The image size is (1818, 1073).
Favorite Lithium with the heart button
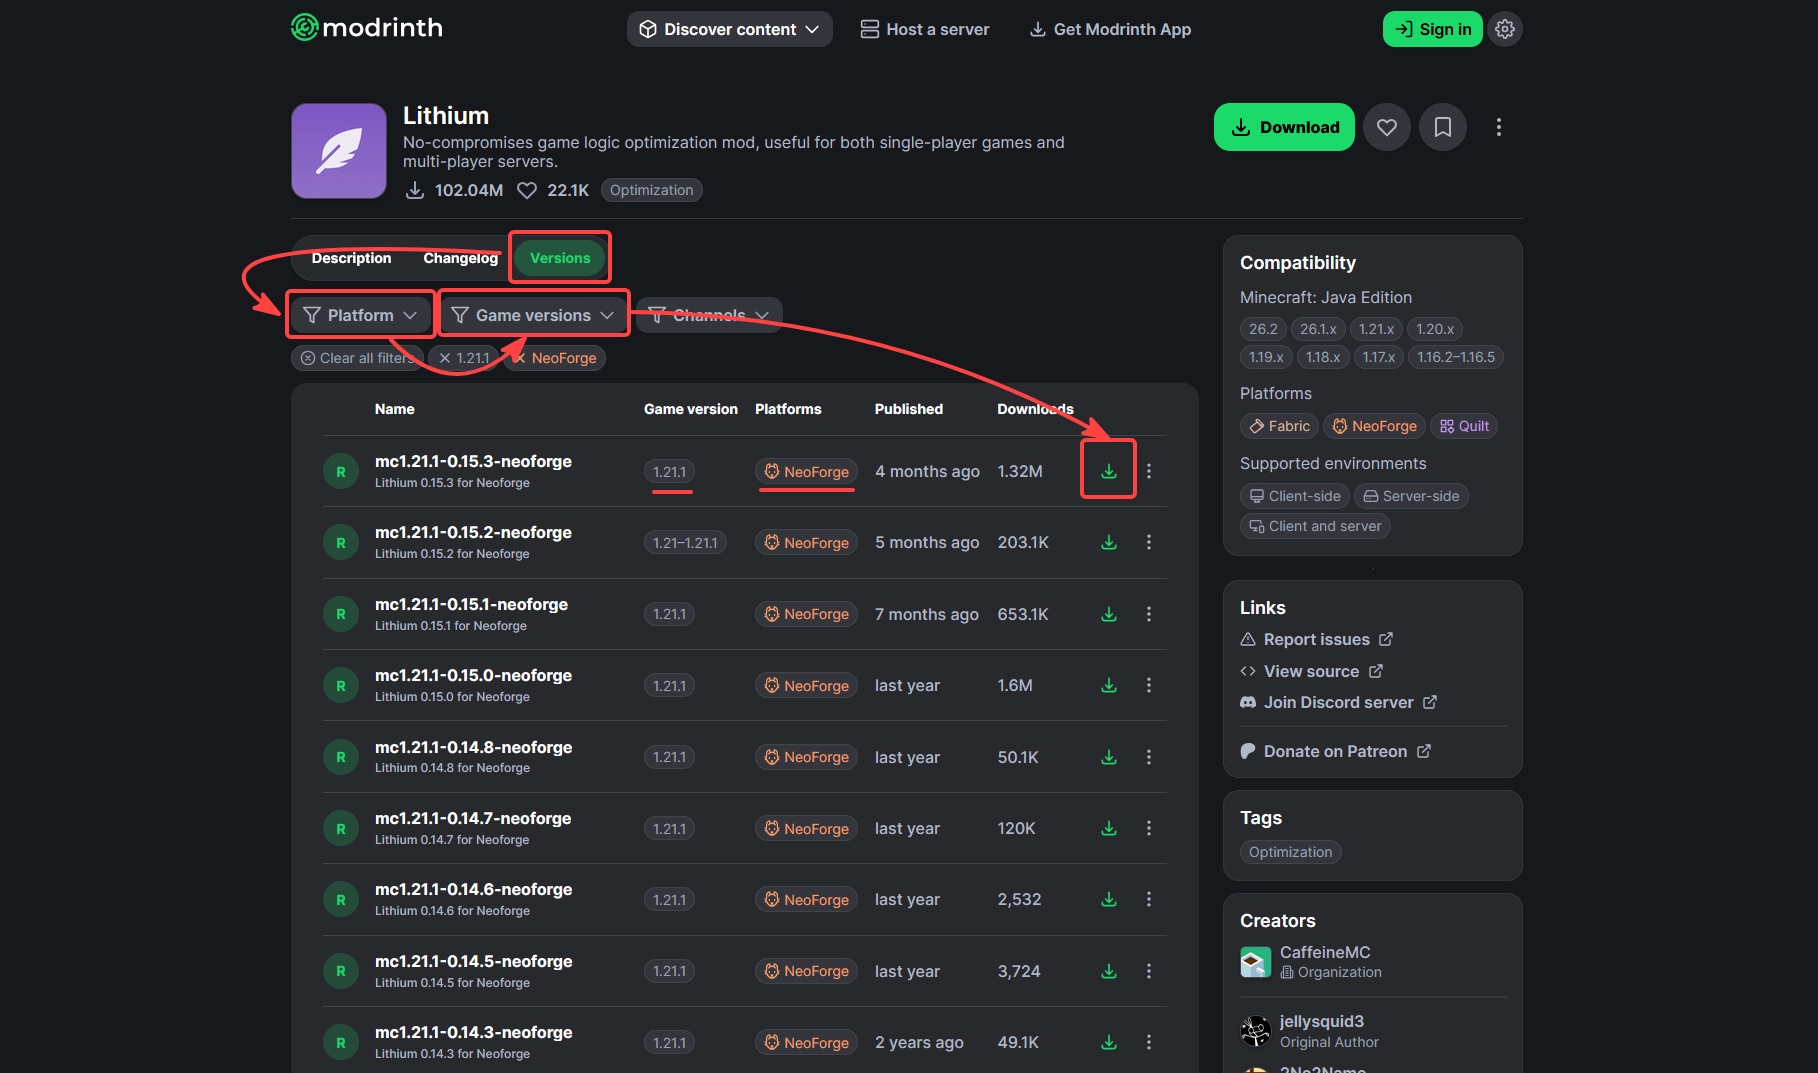coord(1387,127)
